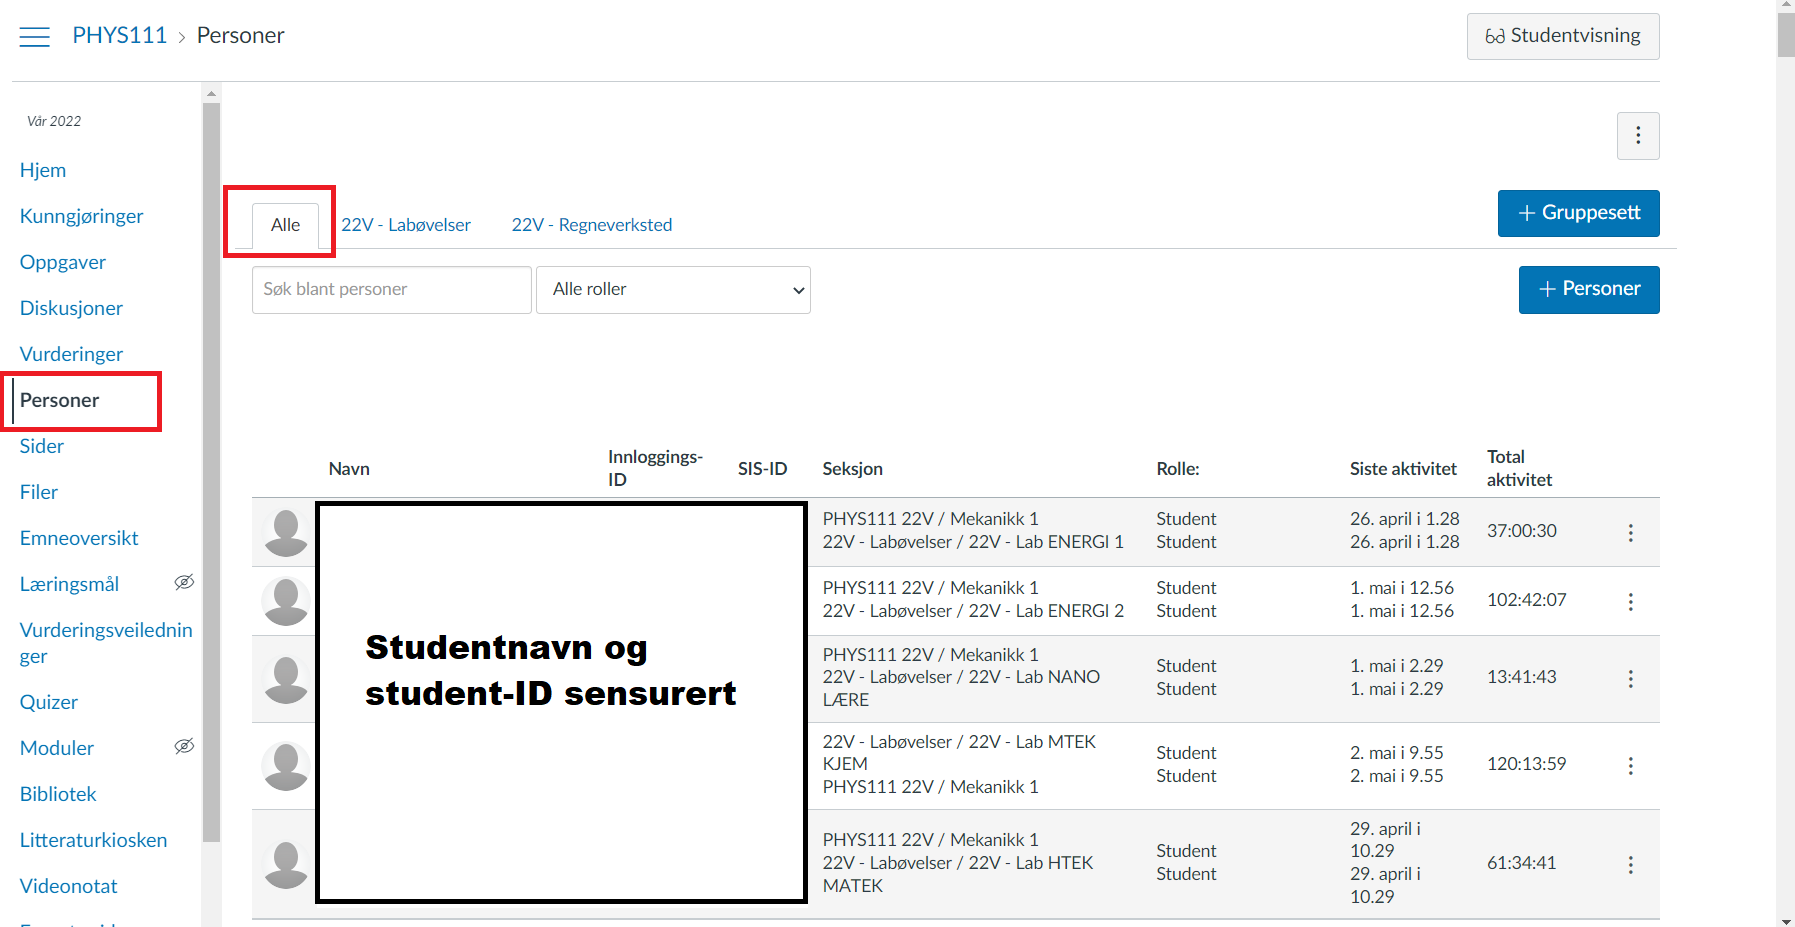The width and height of the screenshot is (1795, 927).
Task: Open row options for 37:00:30 student
Action: tap(1630, 533)
